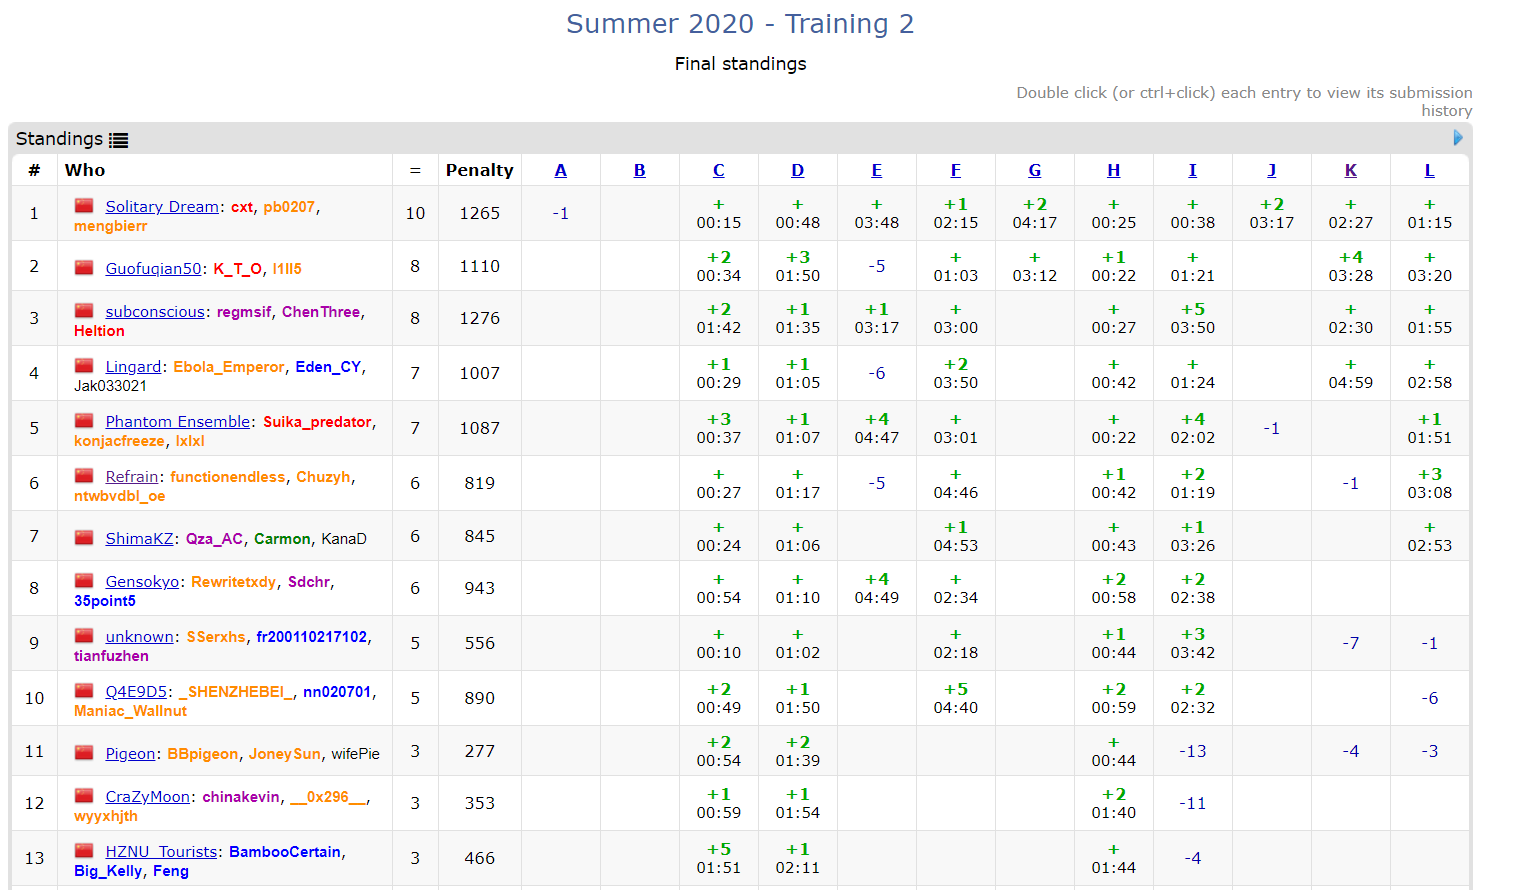Open problem L column header link
The height and width of the screenshot is (890, 1520).
(1429, 170)
